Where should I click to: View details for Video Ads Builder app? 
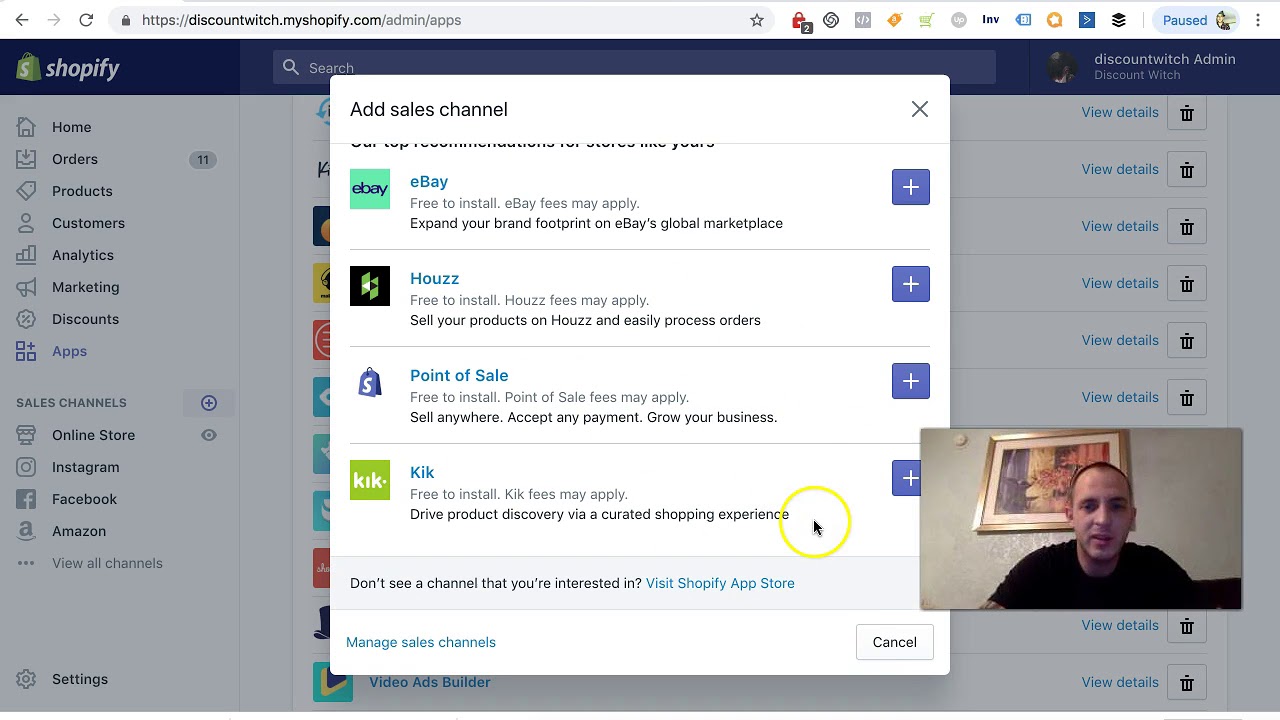1120,682
